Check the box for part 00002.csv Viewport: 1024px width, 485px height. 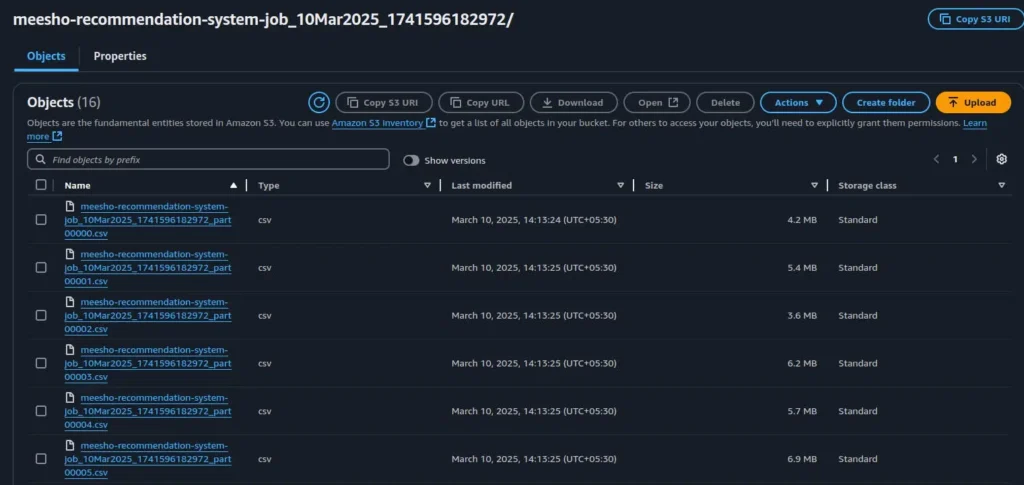coord(41,315)
